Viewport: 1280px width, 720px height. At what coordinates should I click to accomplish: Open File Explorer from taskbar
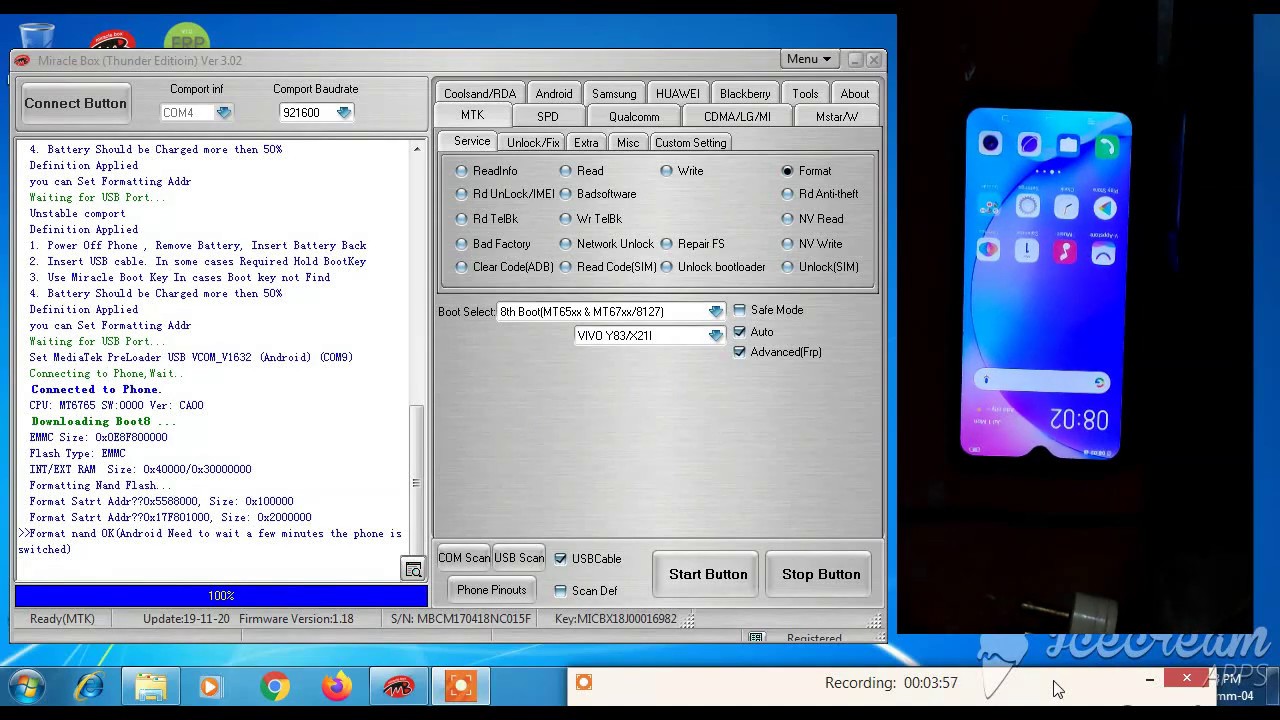point(151,687)
